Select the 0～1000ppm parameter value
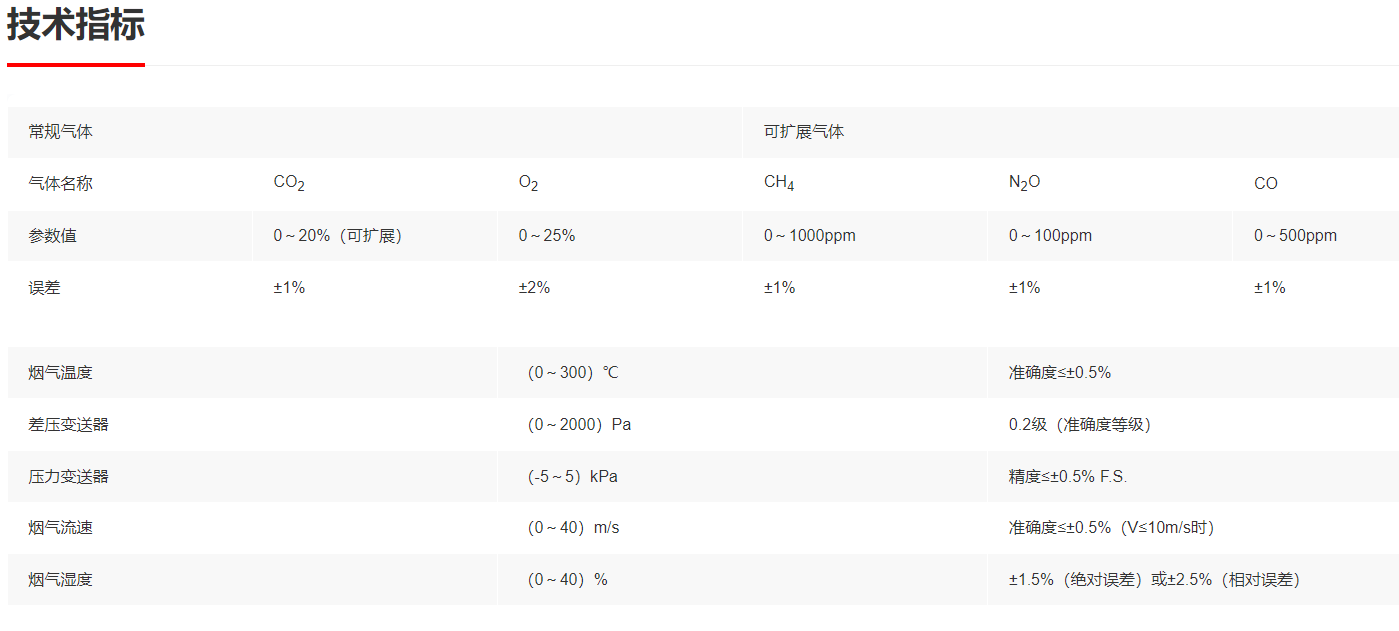 click(810, 236)
